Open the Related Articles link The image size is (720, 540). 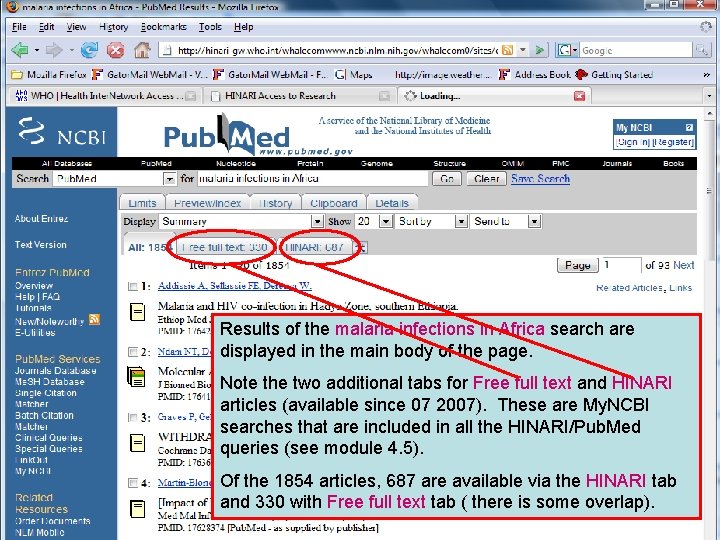[629, 288]
